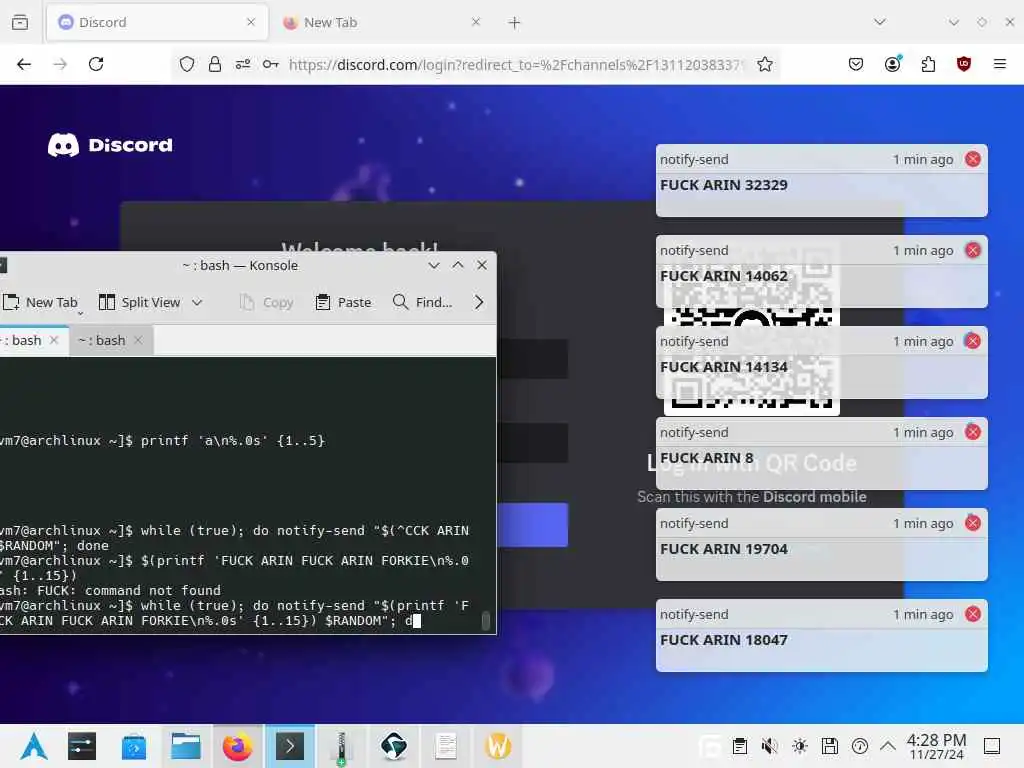Open the brightness tray icon
Viewport: 1024px width, 768px height.
pyautogui.click(x=800, y=746)
